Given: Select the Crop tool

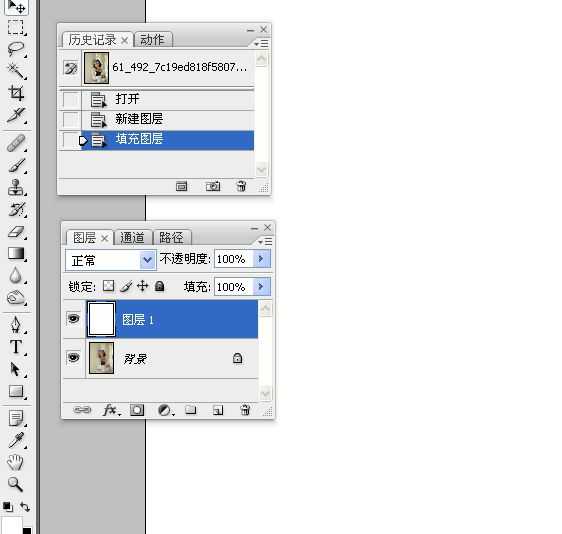Looking at the screenshot, I should [16, 93].
